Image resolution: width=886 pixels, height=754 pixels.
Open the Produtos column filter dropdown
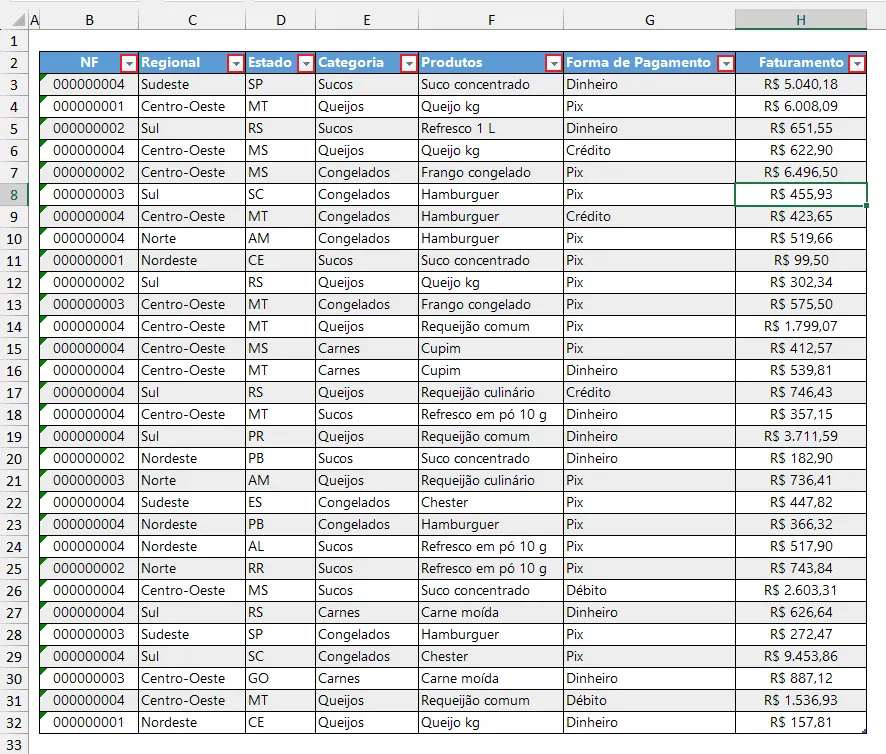pos(554,63)
